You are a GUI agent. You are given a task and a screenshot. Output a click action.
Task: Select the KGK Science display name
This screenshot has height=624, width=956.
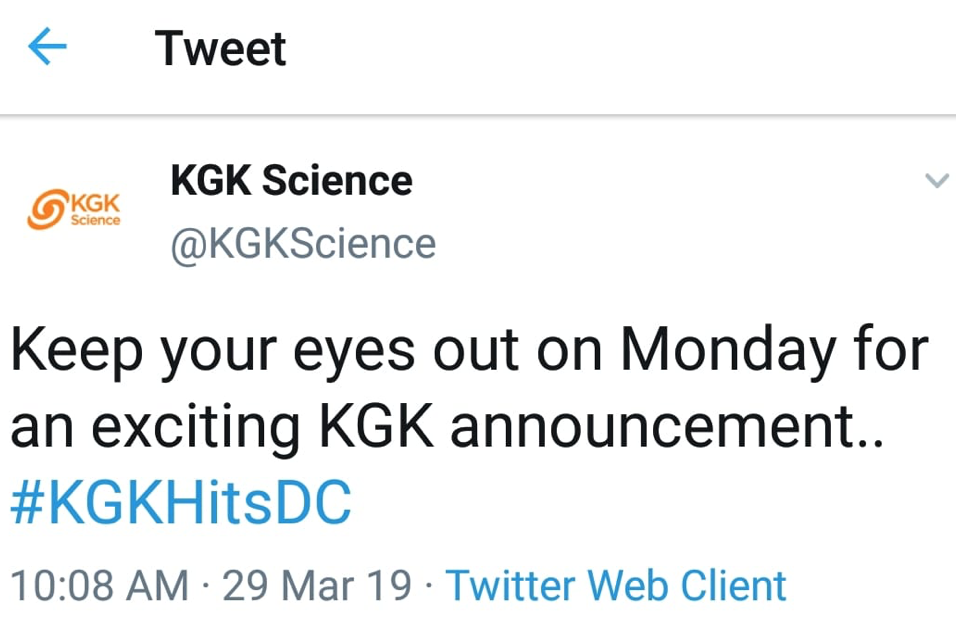click(x=291, y=181)
